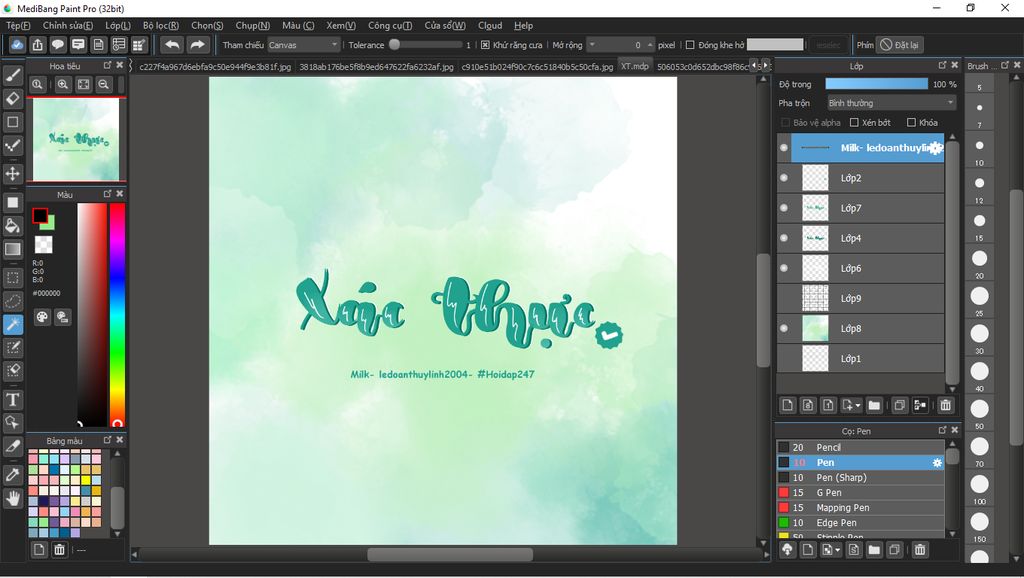
Task: Open the Bộ lọc(R) menu
Action: [x=161, y=25]
